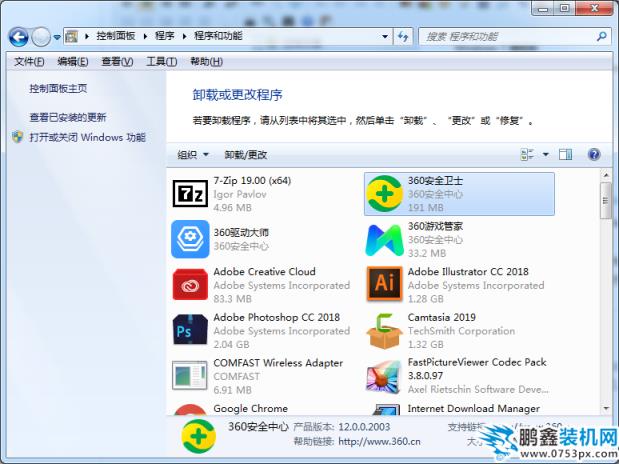Select Google Chrome program name
Screen dimensions: 619x464
[x=251, y=409]
